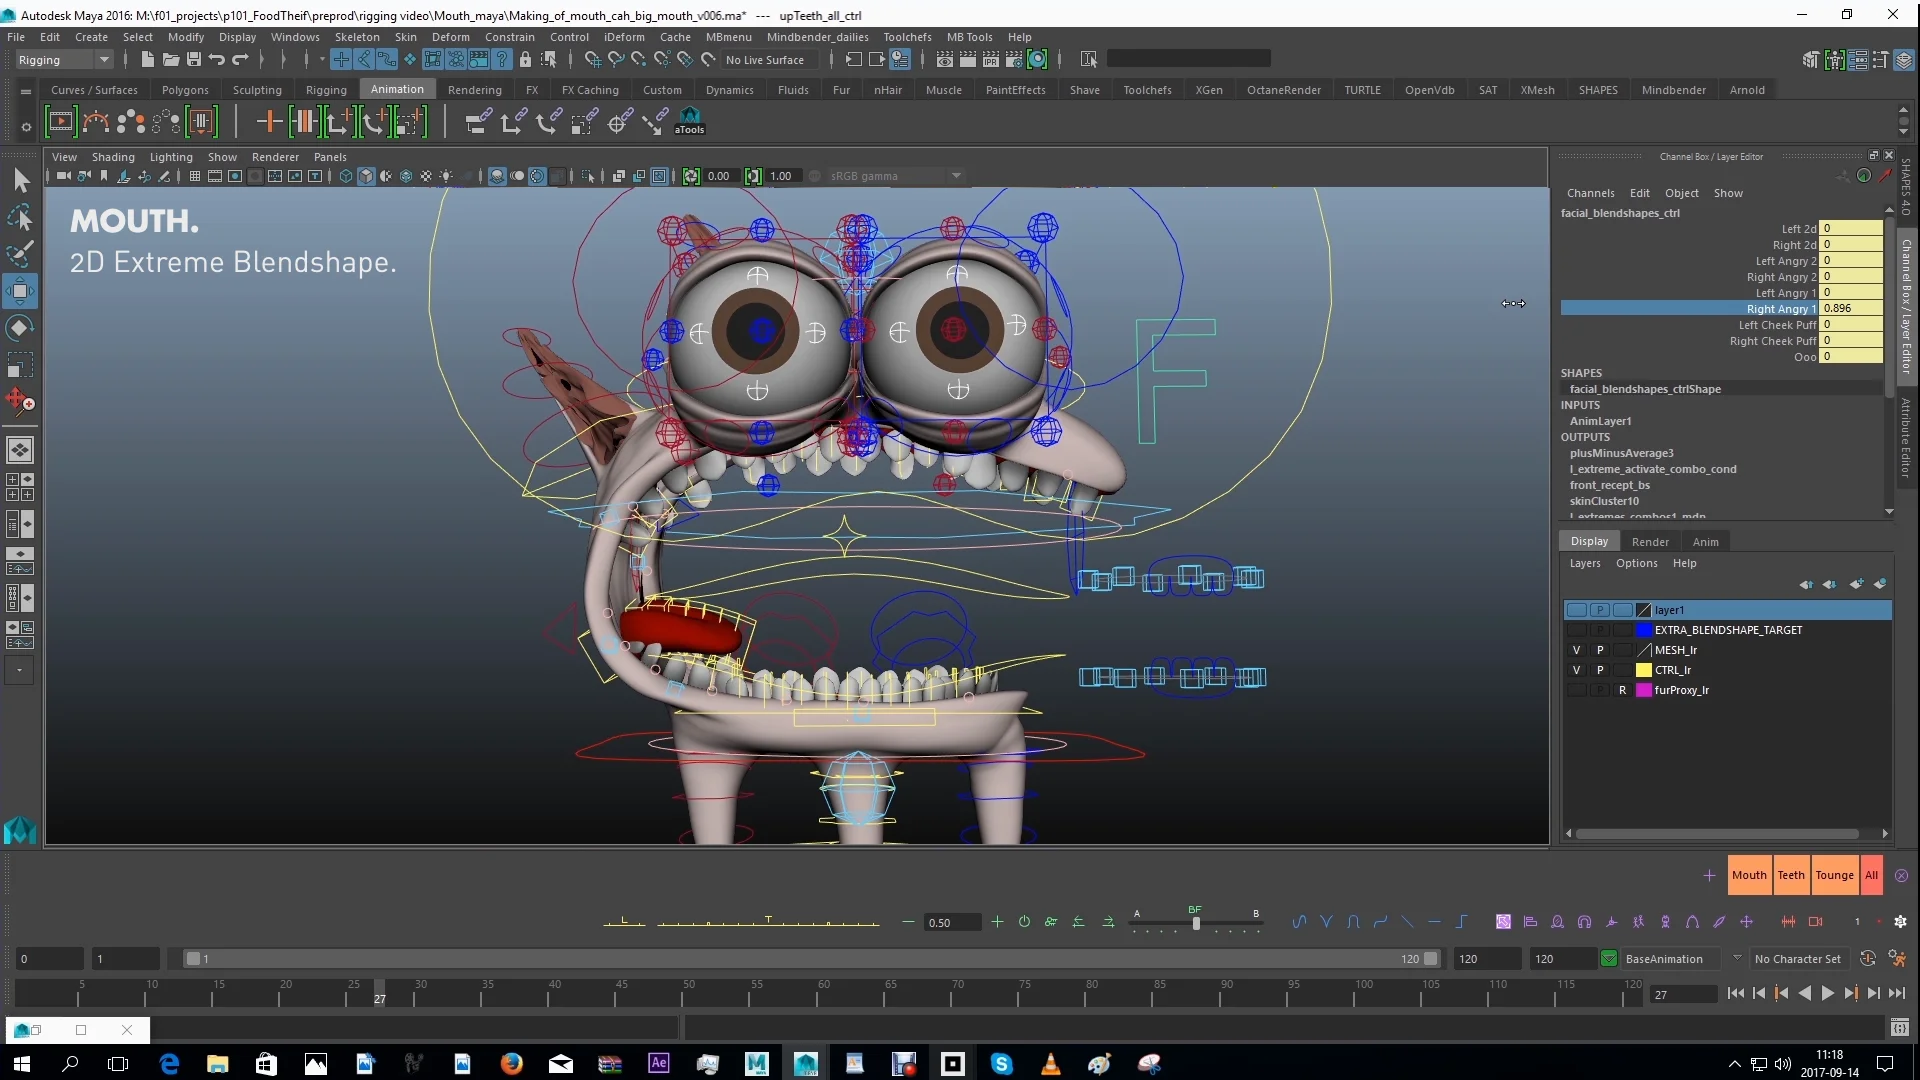
Task: Activate the Paint Selection tool
Action: pyautogui.click(x=20, y=254)
